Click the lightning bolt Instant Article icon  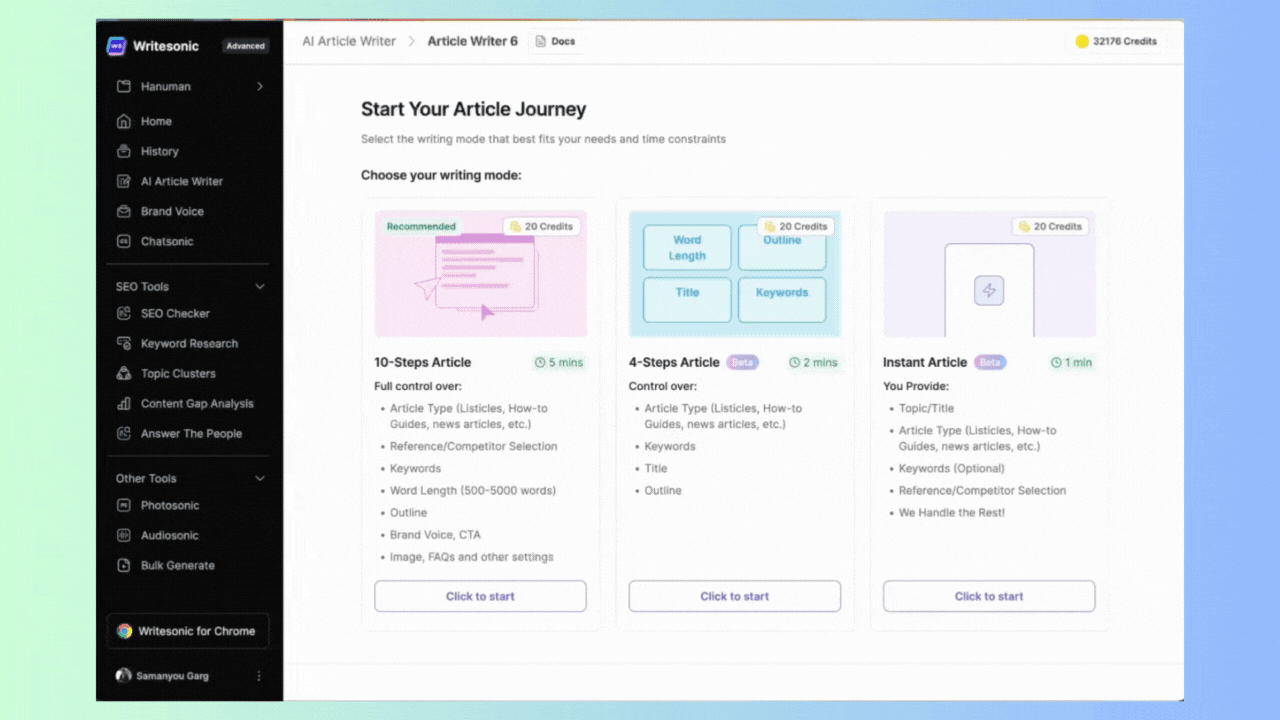pos(989,291)
